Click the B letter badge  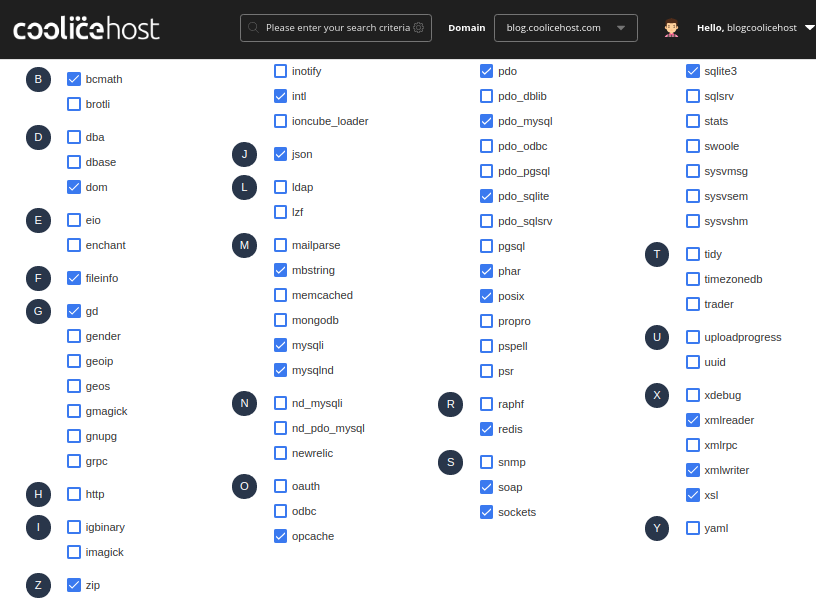tap(39, 80)
